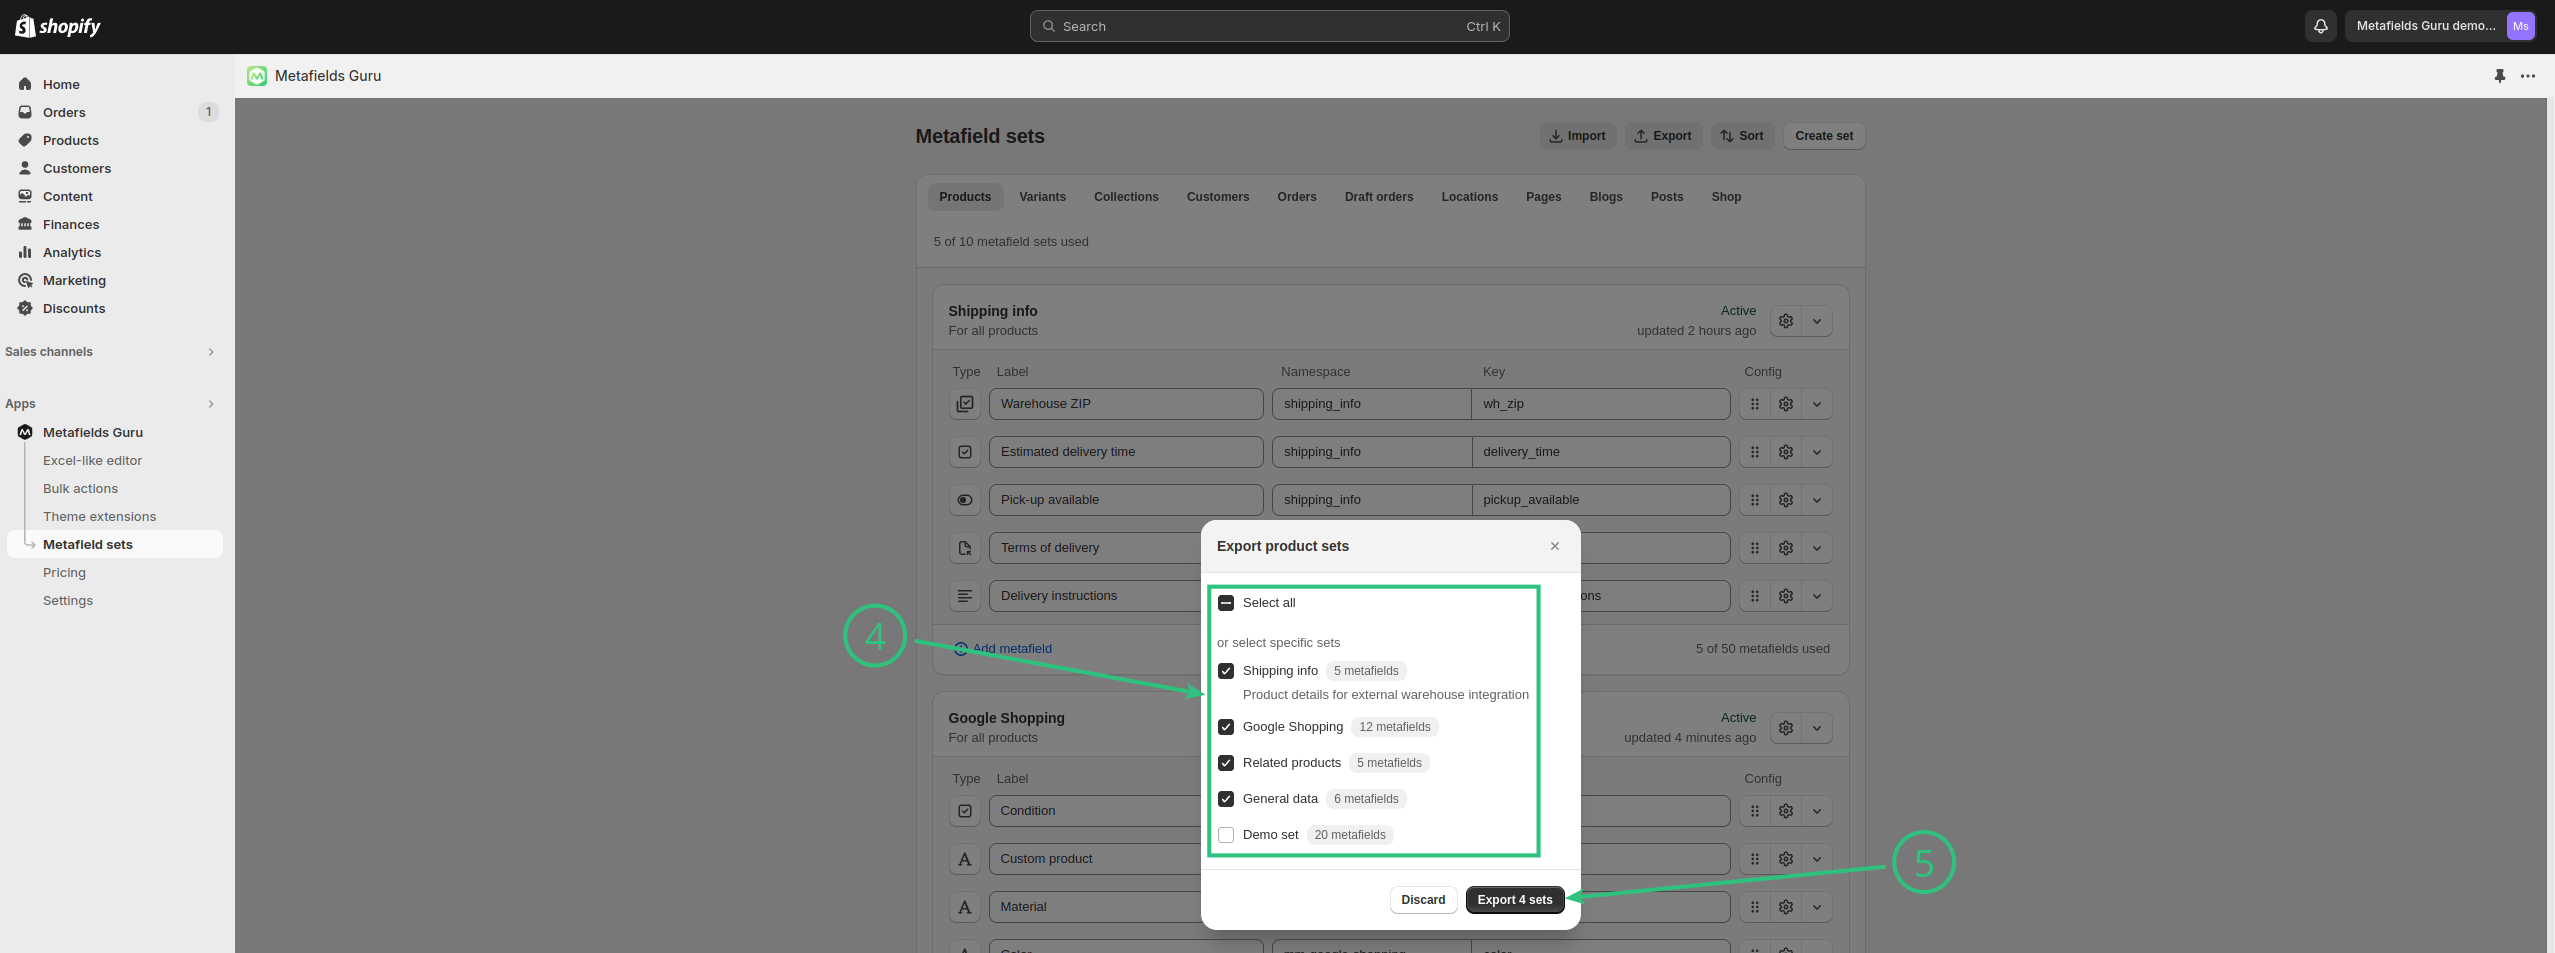Switch to the Variants tab

point(1042,197)
